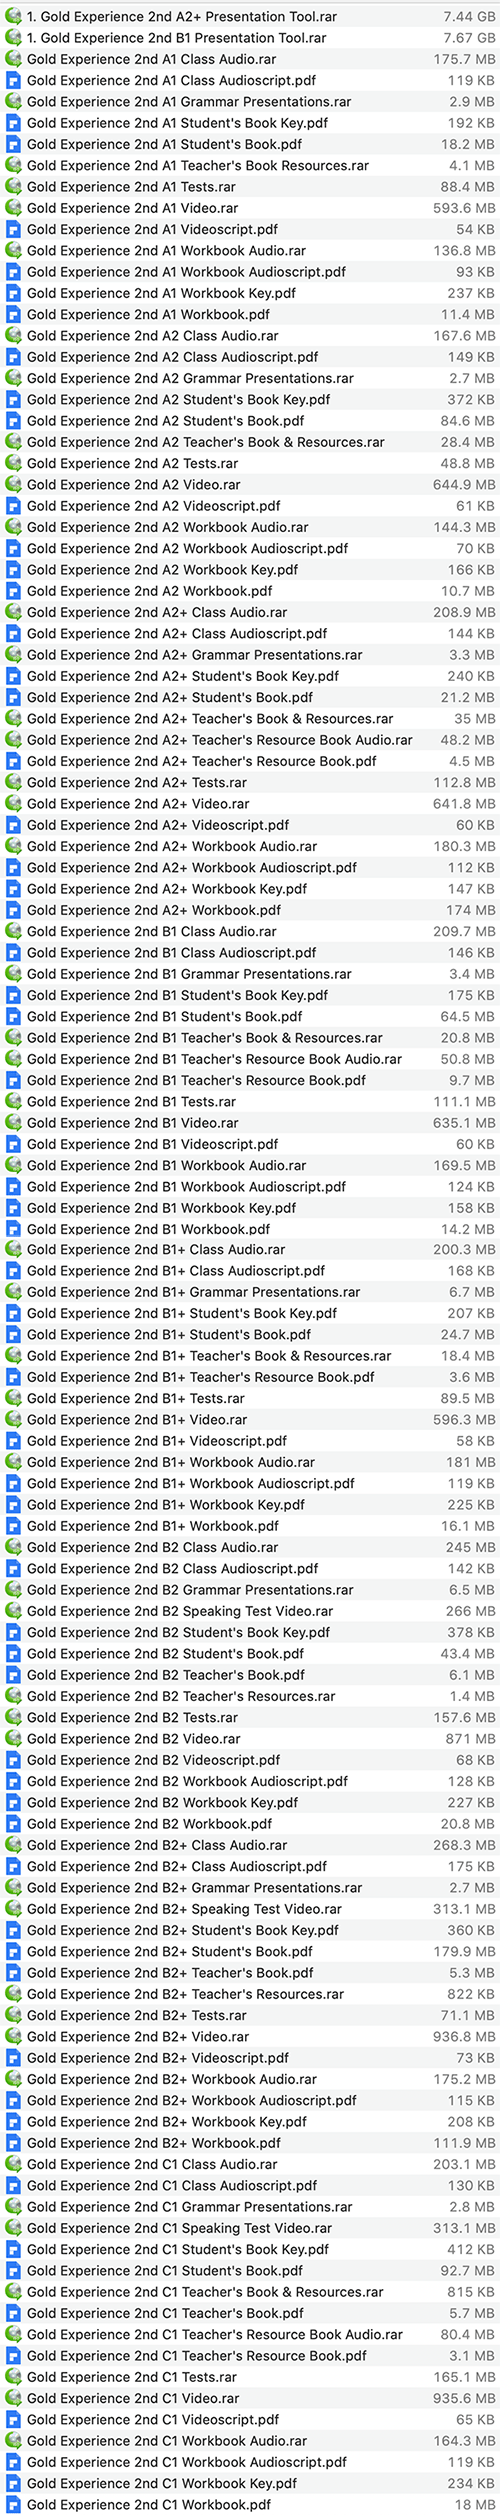Image resolution: width=500 pixels, height=2515 pixels.
Task: Click the archive icon of B1+ Tests.rar
Action: pos(13,1399)
